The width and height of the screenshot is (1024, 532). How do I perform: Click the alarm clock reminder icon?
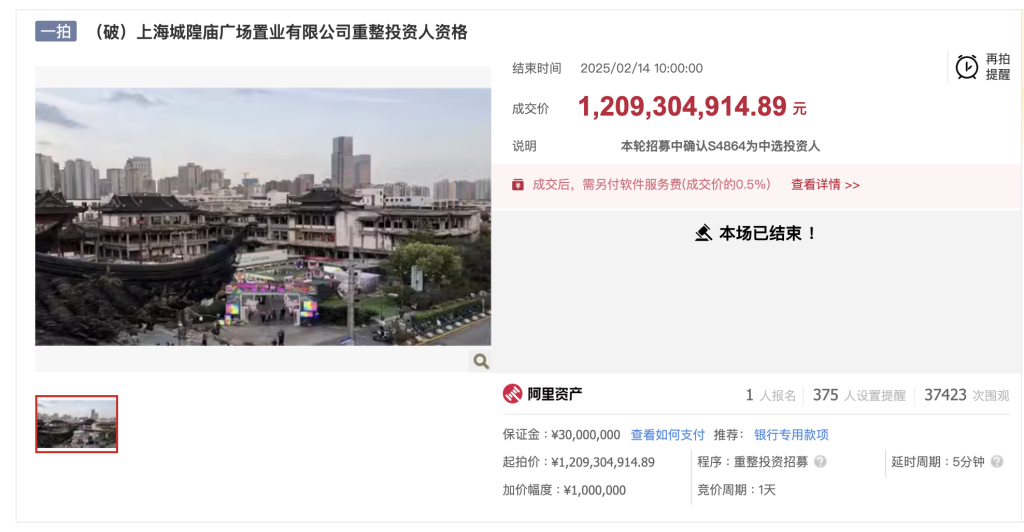pyautogui.click(x=967, y=67)
